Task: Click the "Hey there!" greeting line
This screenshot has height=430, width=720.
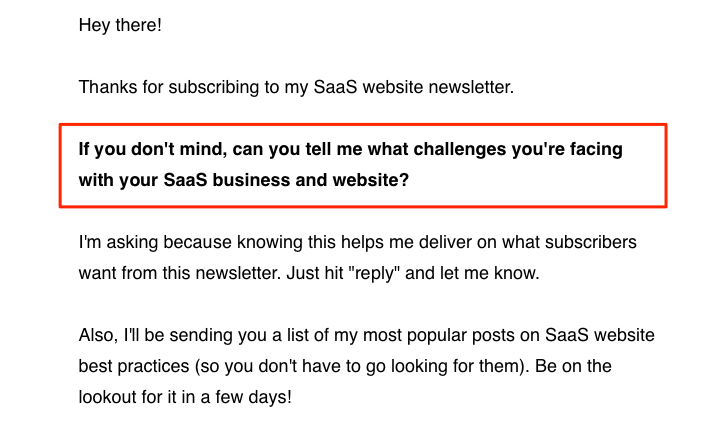Action: (x=120, y=25)
